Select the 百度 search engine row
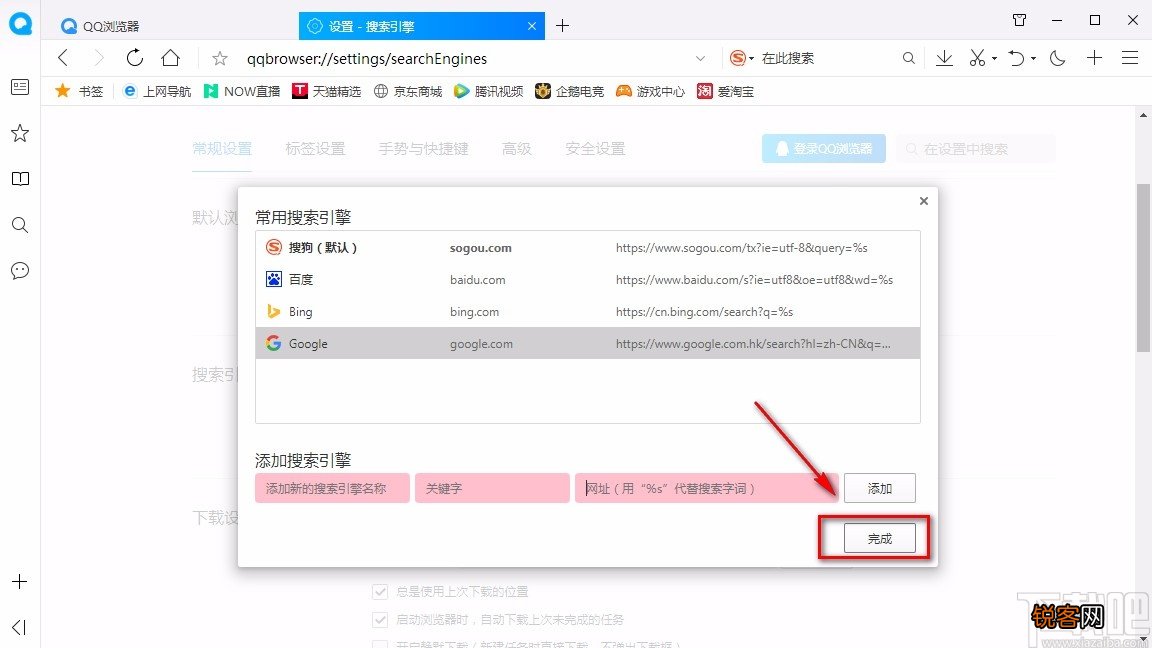This screenshot has width=1152, height=648. (x=588, y=279)
